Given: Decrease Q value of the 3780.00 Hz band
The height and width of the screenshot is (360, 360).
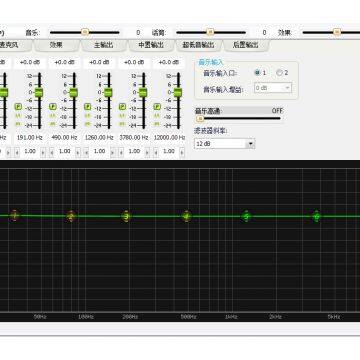Looking at the screenshot, I should (x=121, y=153).
